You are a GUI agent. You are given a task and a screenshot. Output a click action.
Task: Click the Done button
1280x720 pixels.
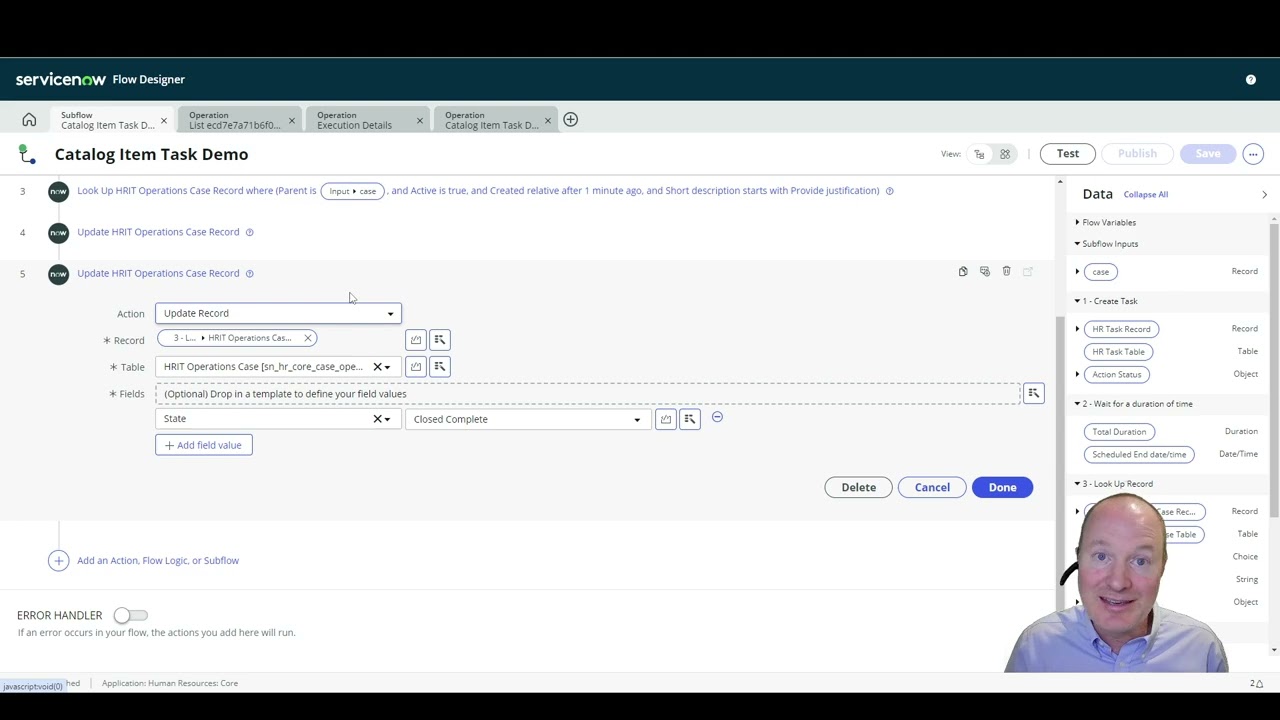click(1002, 487)
